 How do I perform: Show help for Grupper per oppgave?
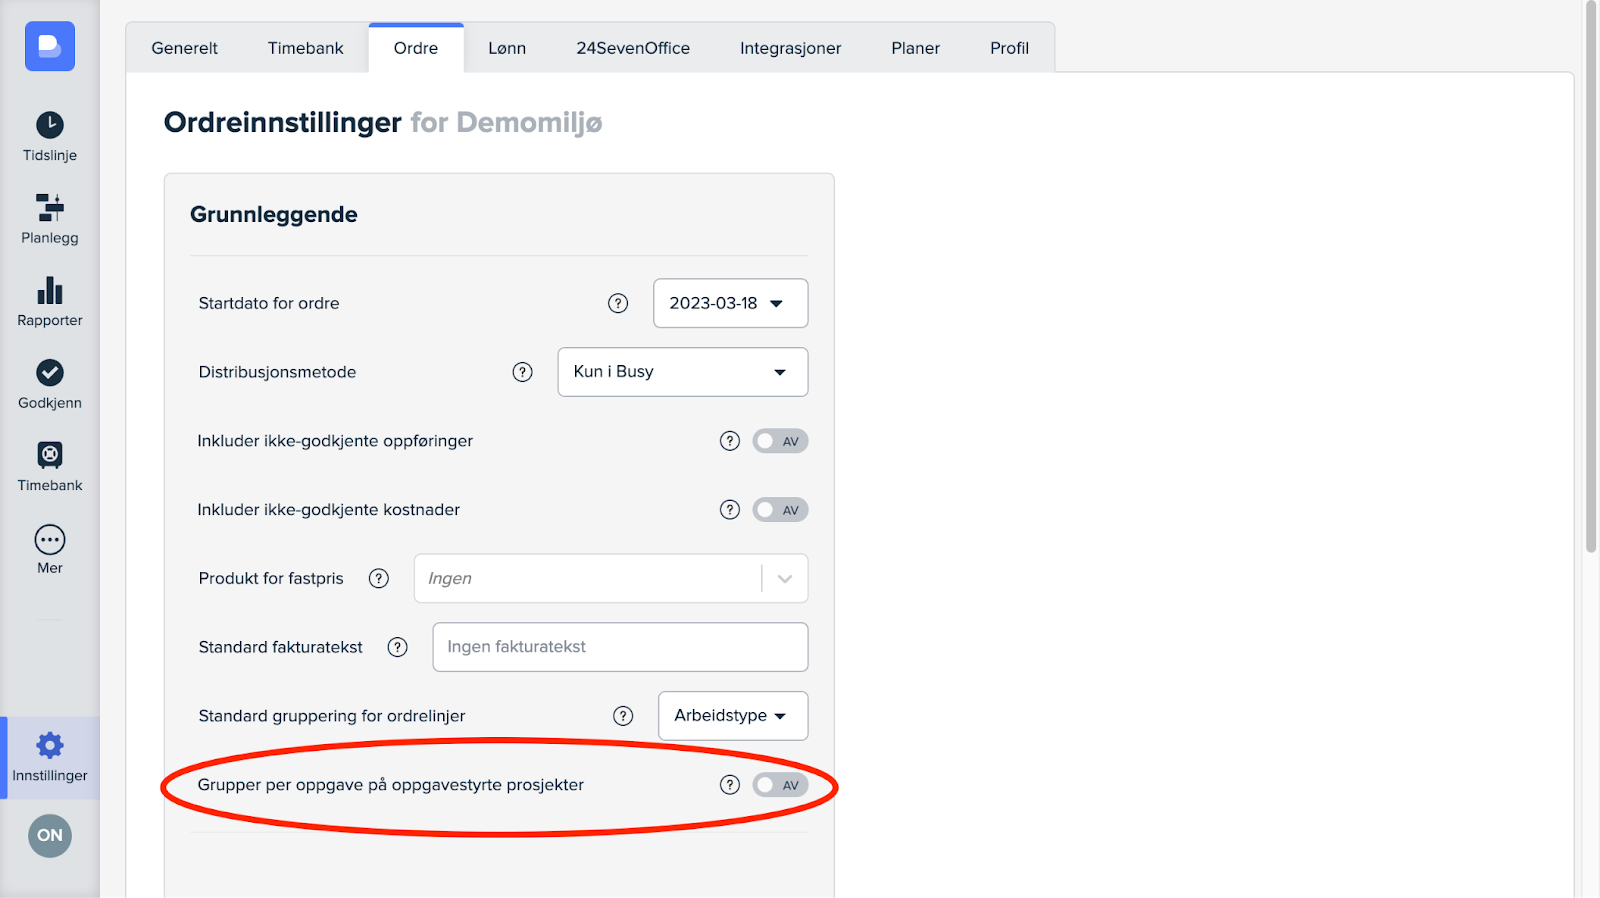pos(730,785)
